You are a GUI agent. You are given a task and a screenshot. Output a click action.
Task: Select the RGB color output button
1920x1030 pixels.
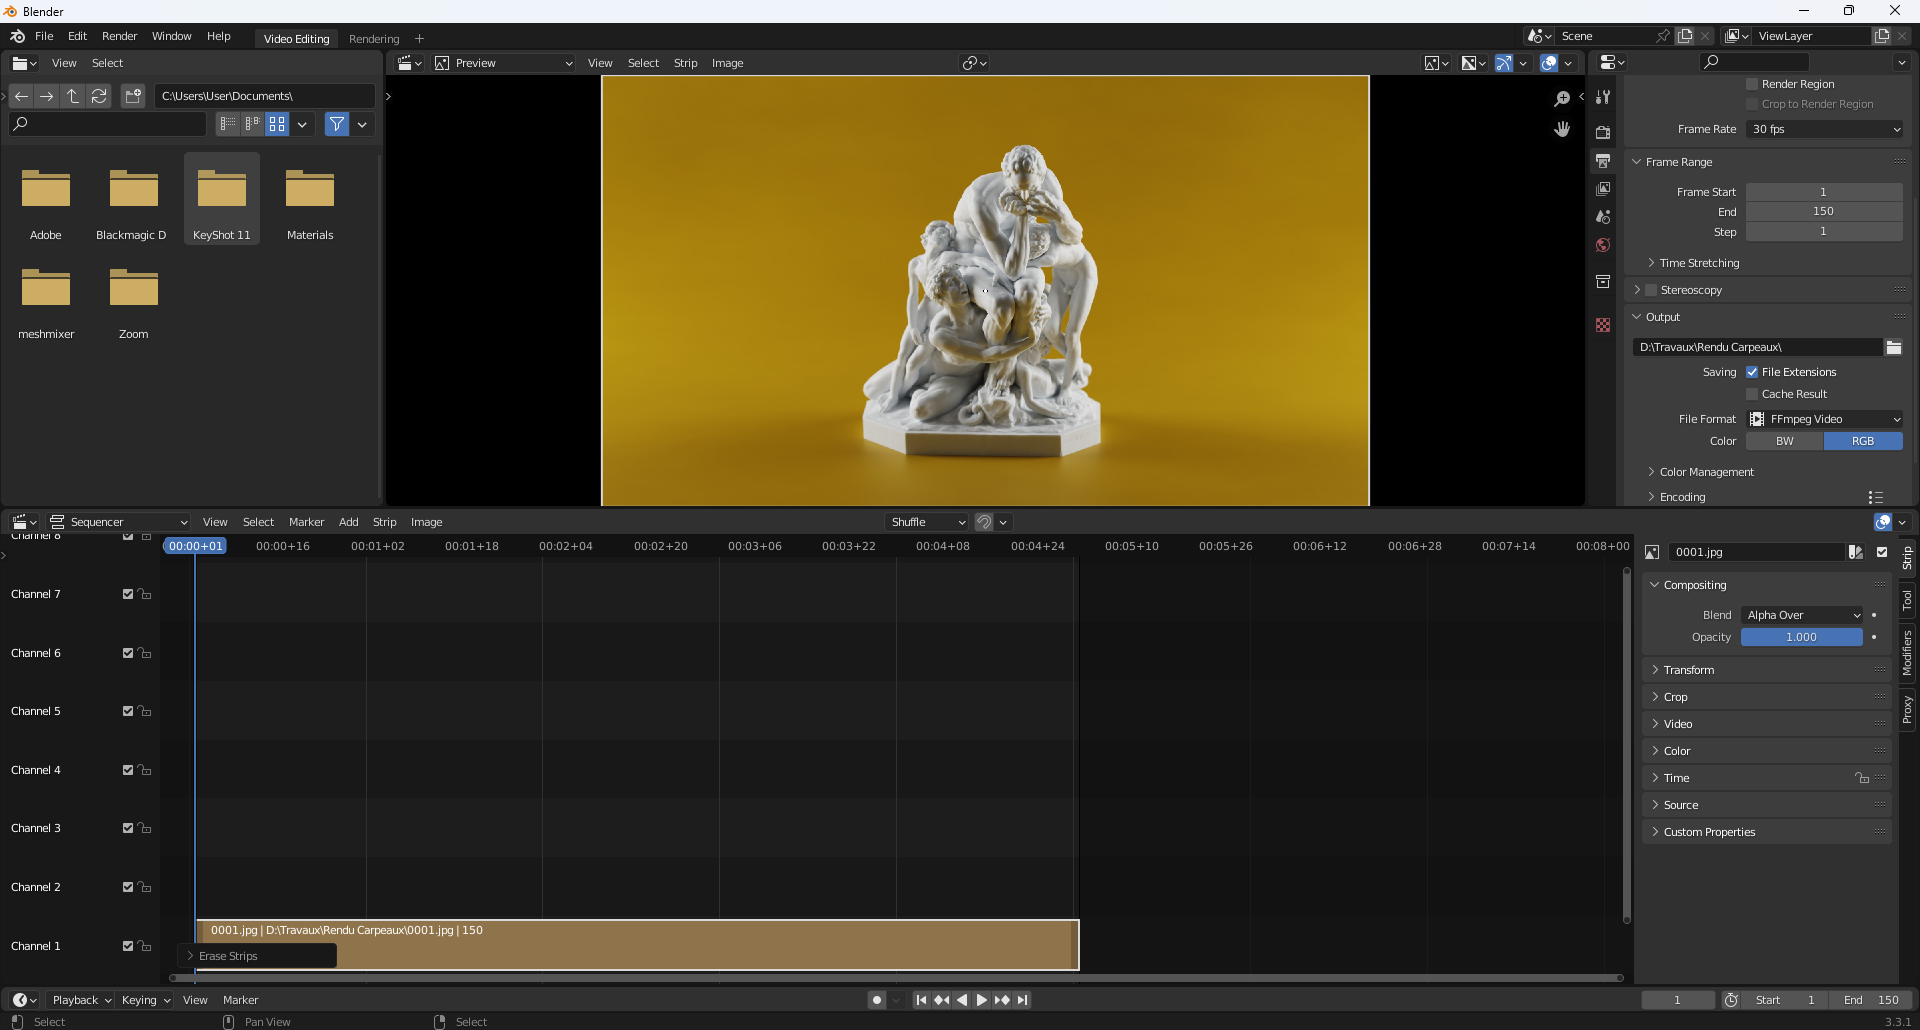[x=1863, y=440]
